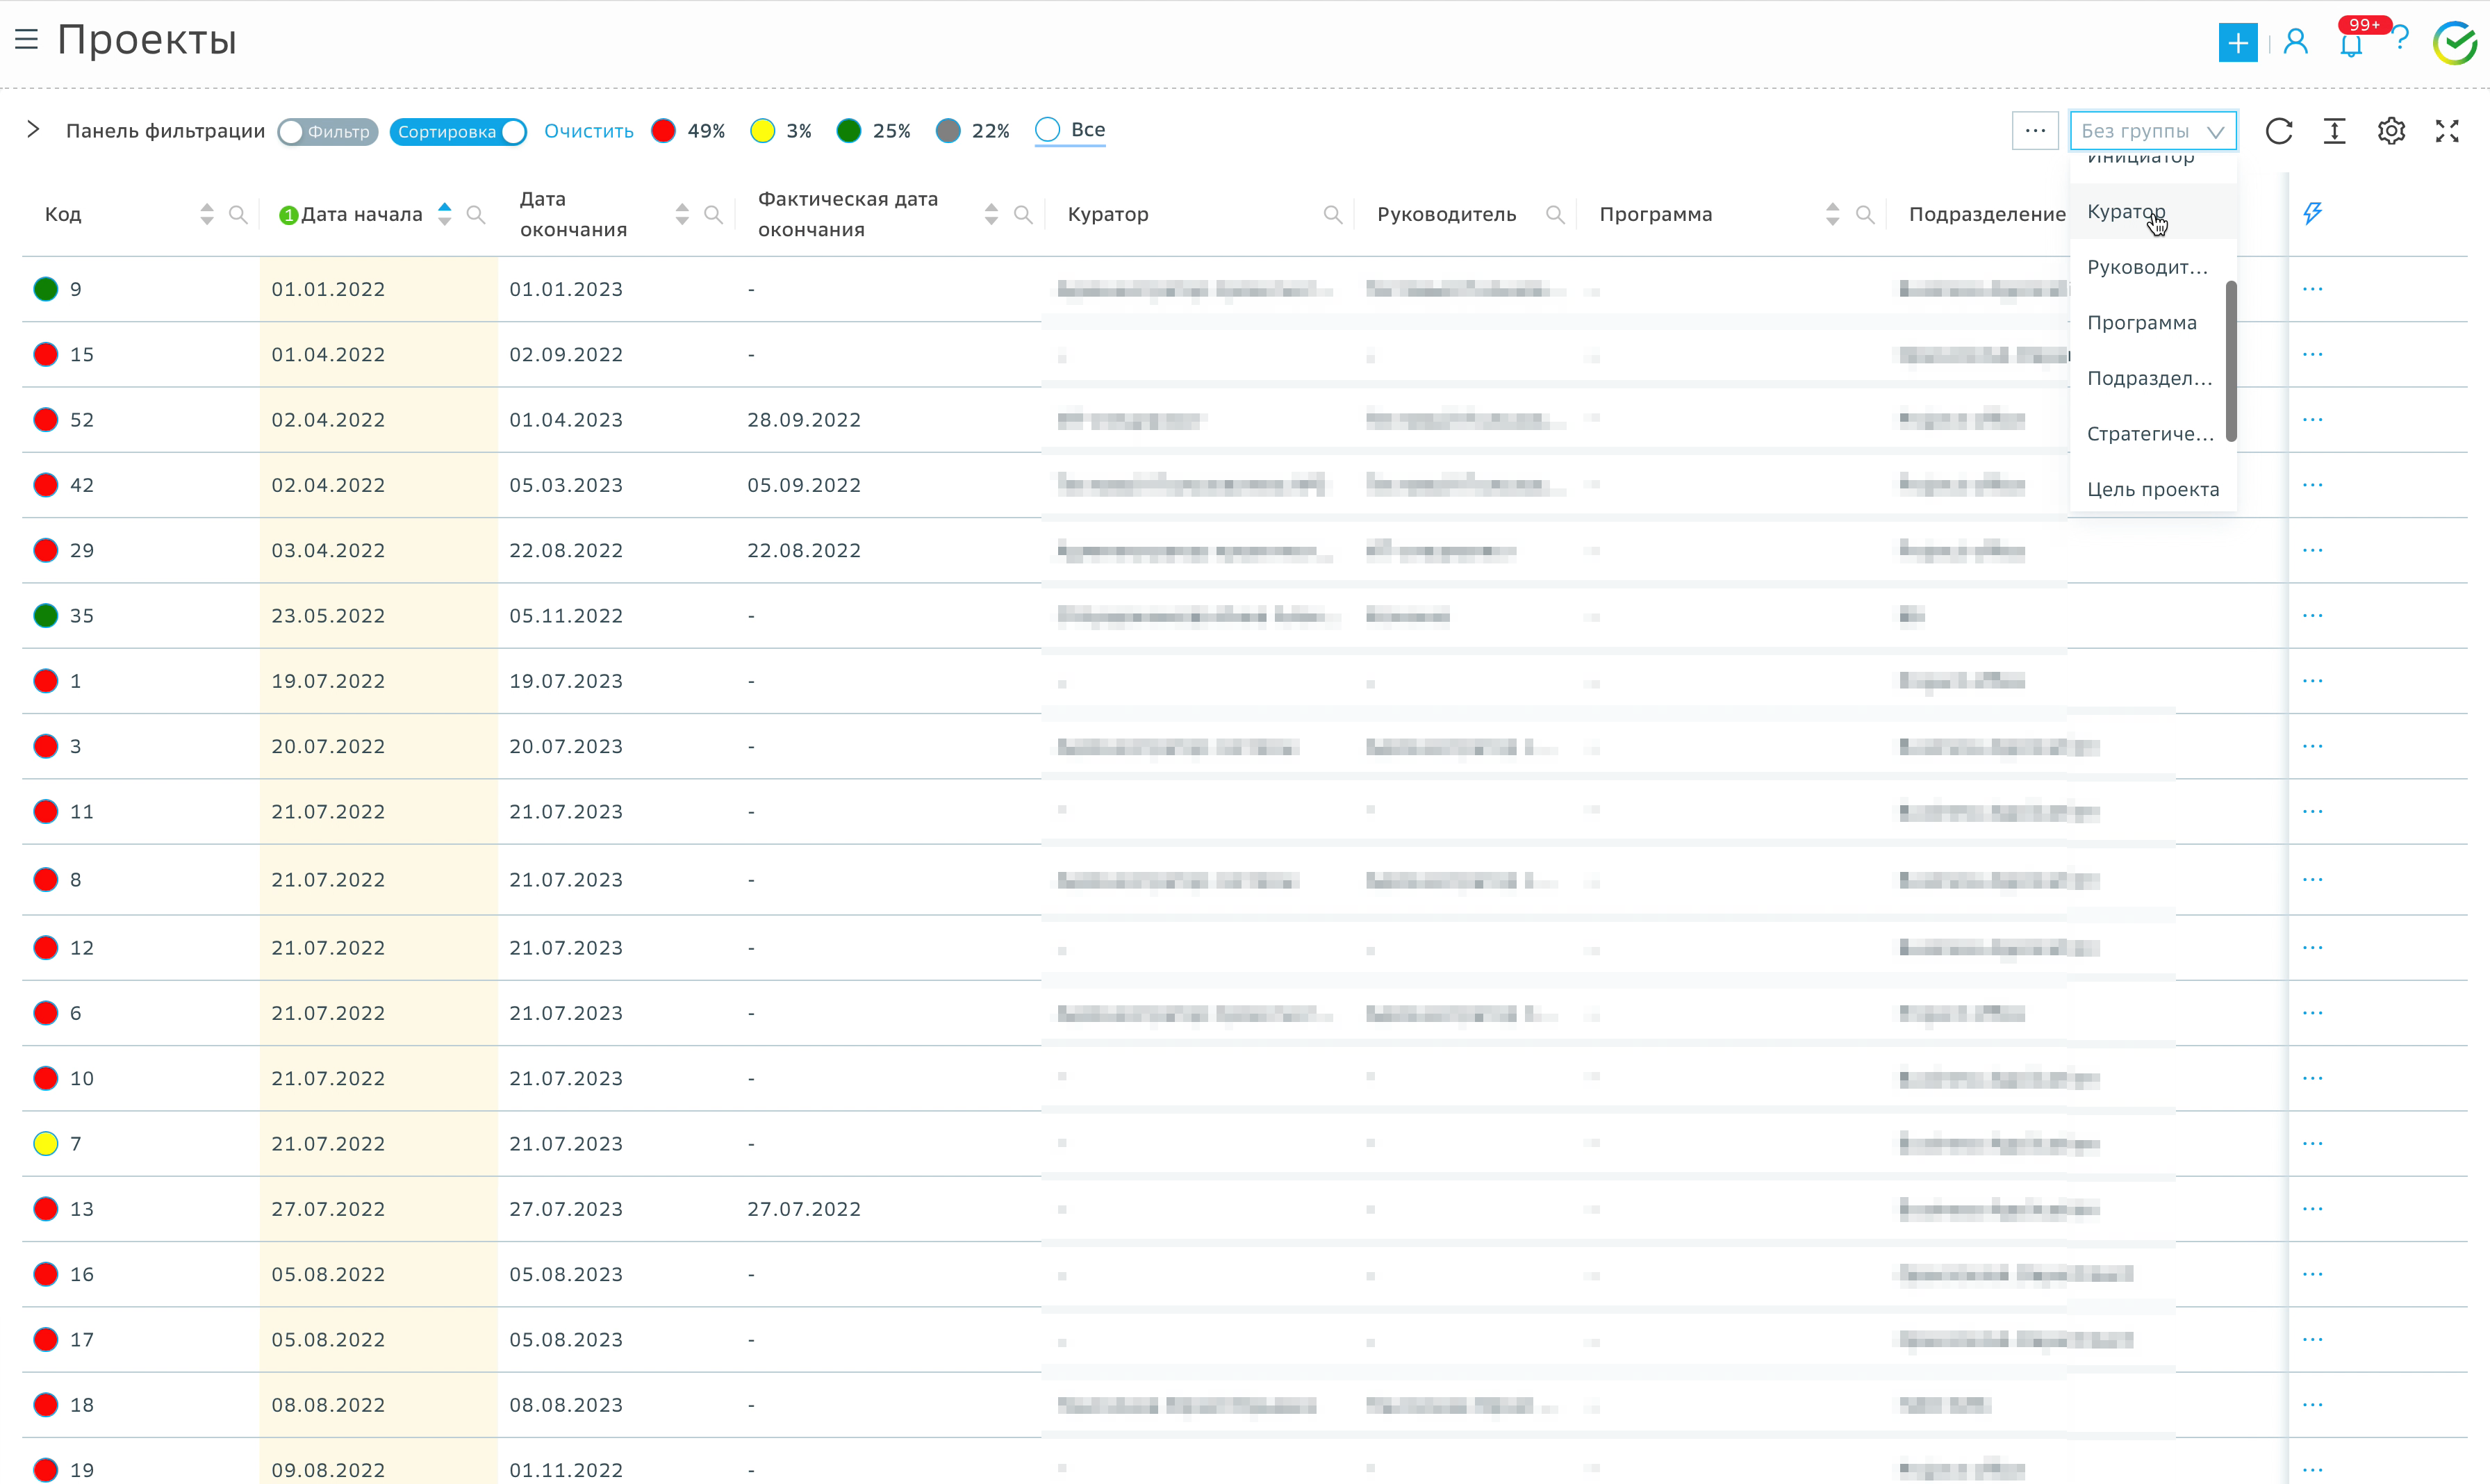
Task: Open table settings gear icon
Action: pos(2390,131)
